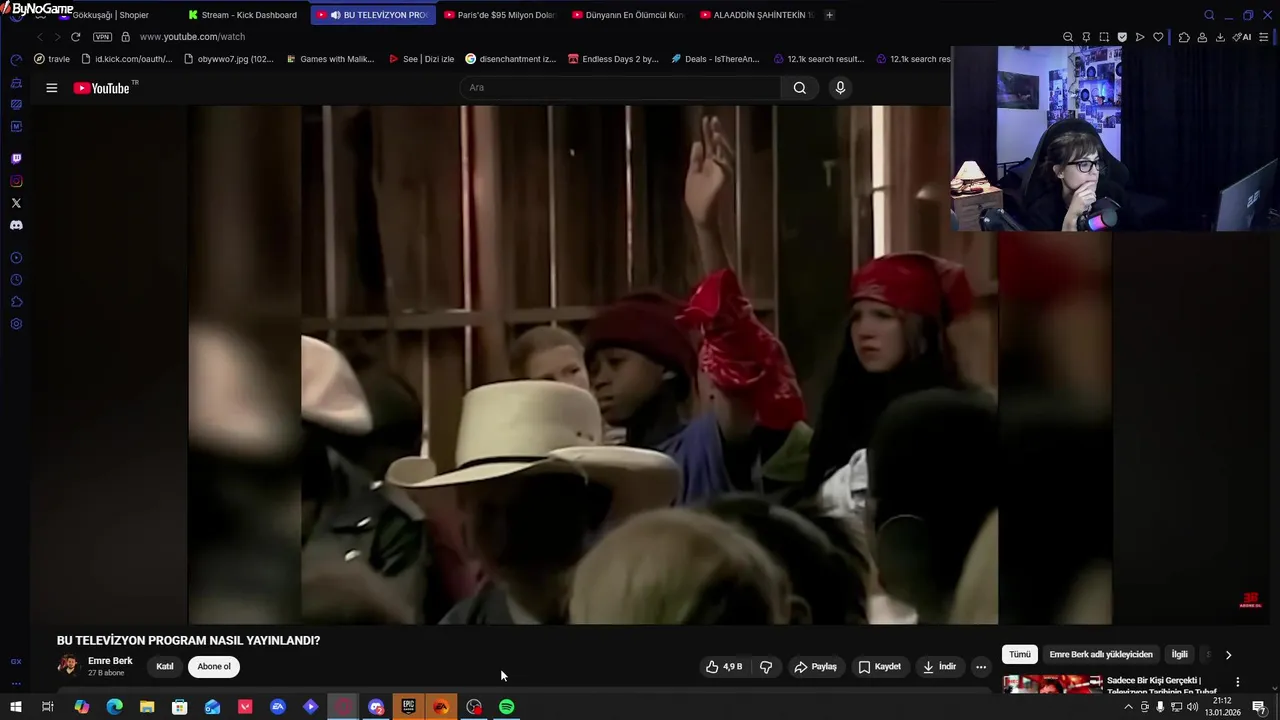Viewport: 1280px width, 720px height.
Task: Toggle the VPN badge in address bar
Action: [102, 37]
